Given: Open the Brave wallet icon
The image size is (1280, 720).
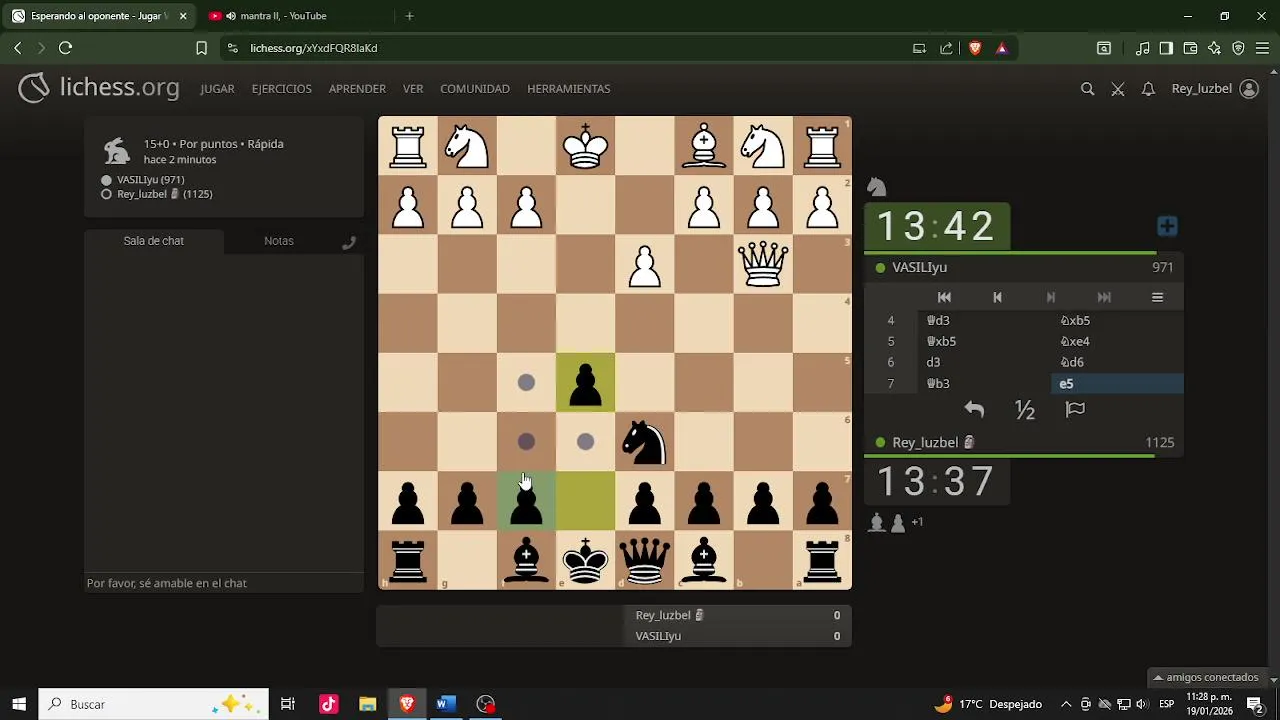Looking at the screenshot, I should [x=1190, y=48].
